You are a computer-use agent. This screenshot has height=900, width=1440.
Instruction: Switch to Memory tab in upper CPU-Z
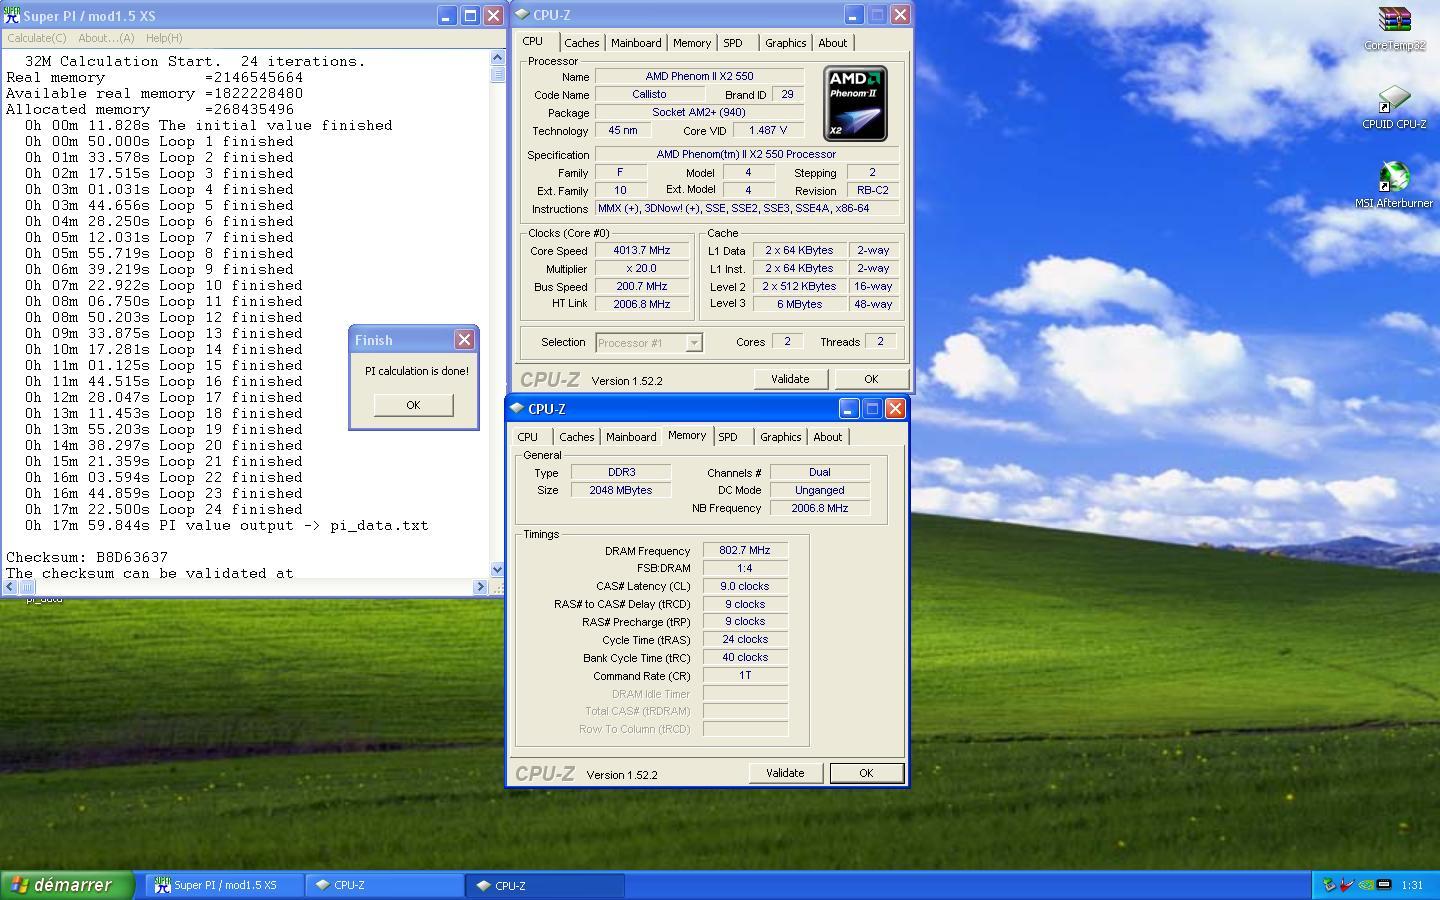692,43
